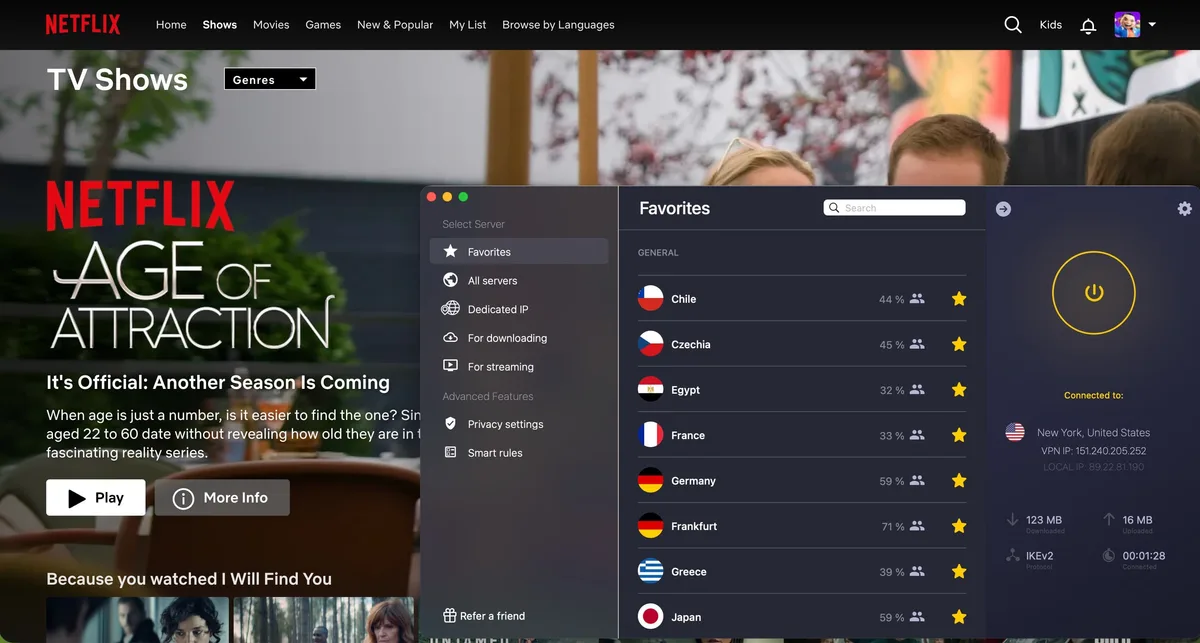Click the Czechia flag icon
Screen dimensions: 1200x643
tap(651, 344)
